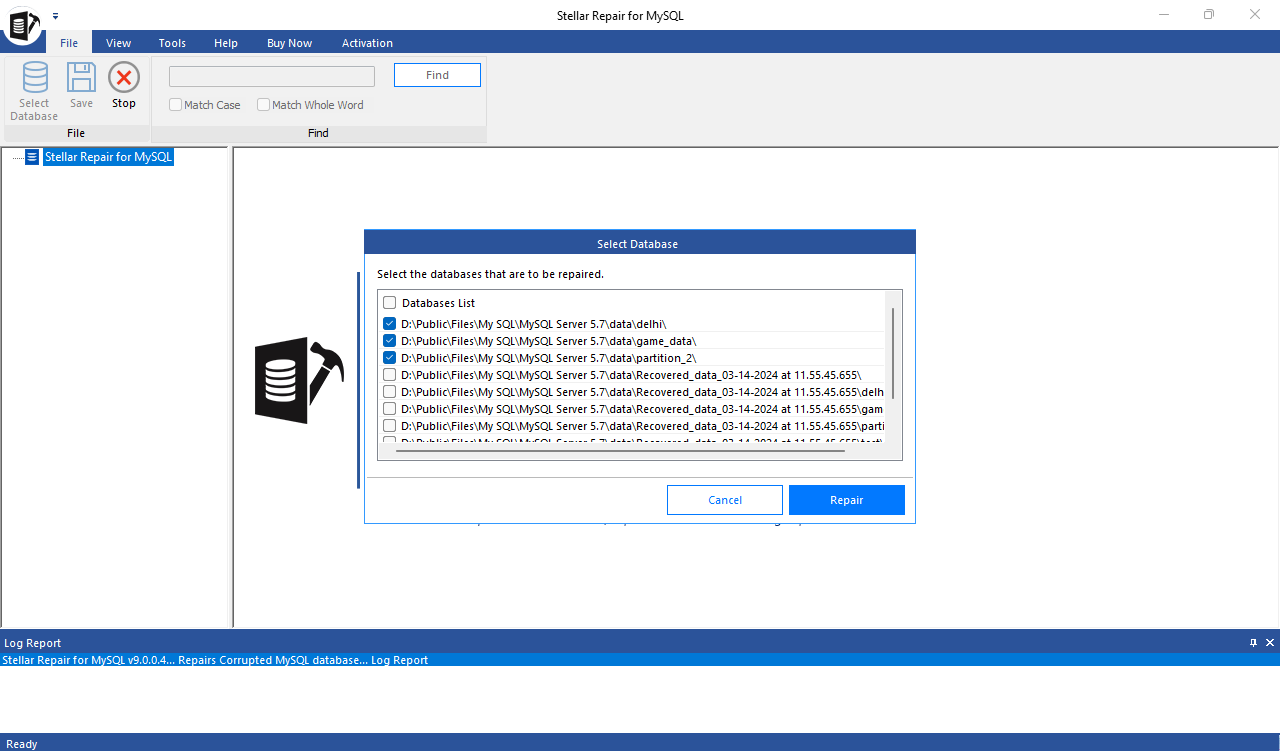Viewport: 1280px width, 751px height.
Task: Uncheck the partition_2 database checkbox
Action: point(390,358)
